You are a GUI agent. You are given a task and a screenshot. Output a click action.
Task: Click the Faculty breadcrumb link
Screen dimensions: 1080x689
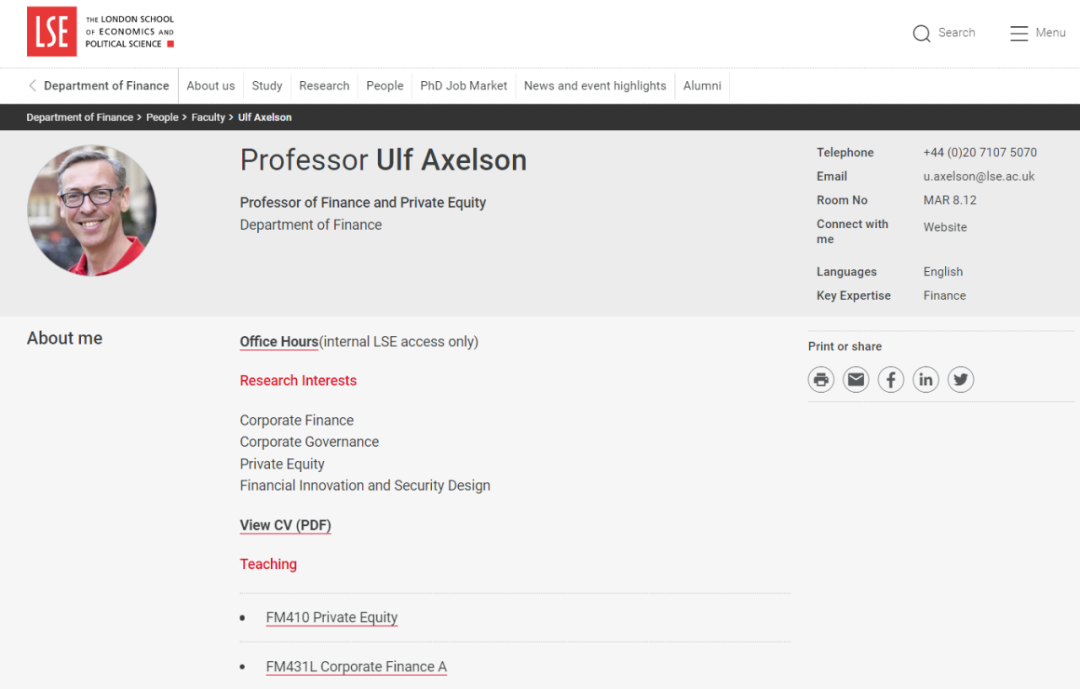(208, 118)
